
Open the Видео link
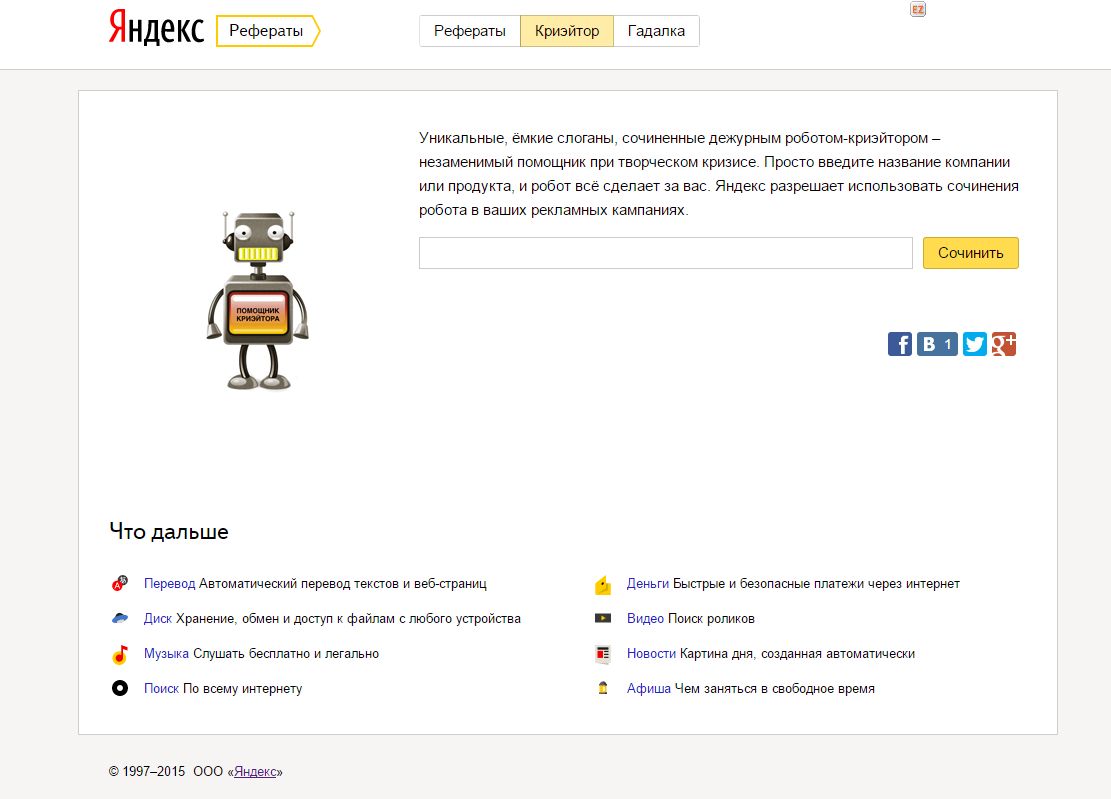[x=645, y=619]
